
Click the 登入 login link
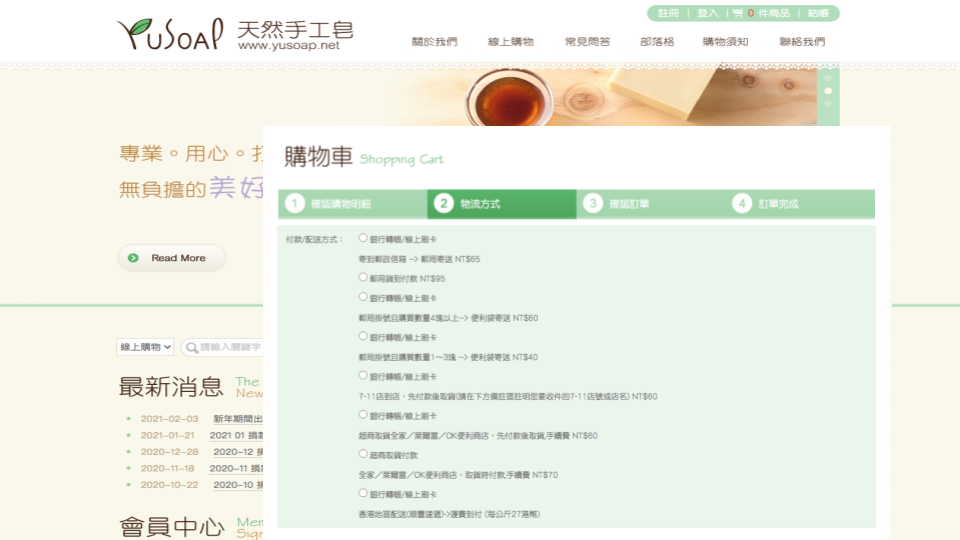click(707, 14)
